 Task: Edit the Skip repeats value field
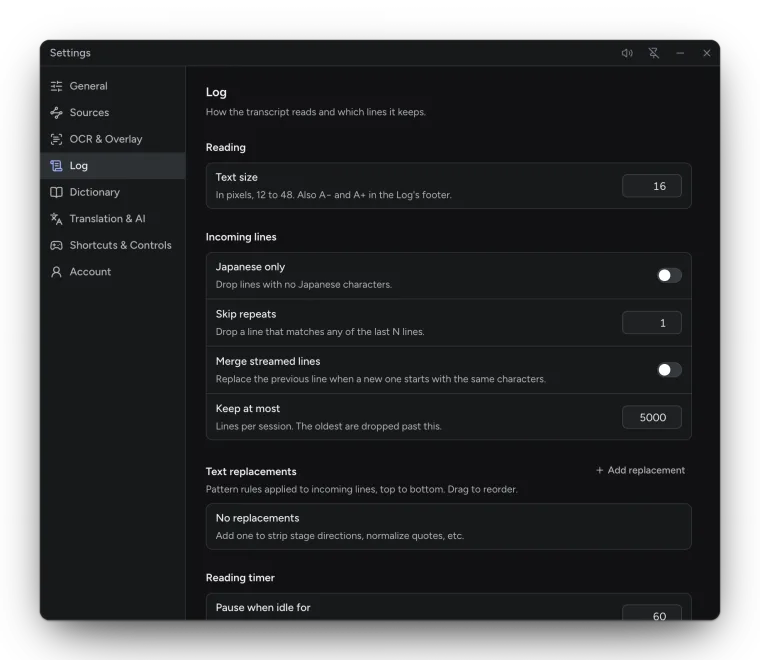pyautogui.click(x=651, y=323)
